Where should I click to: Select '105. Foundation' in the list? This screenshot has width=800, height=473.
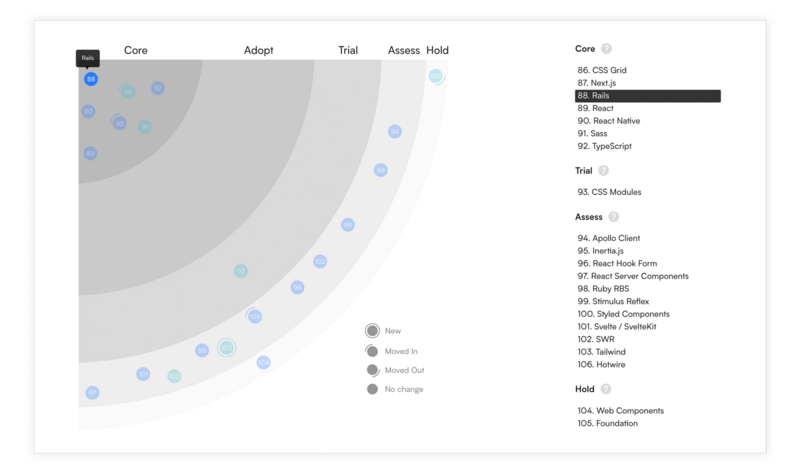point(608,424)
